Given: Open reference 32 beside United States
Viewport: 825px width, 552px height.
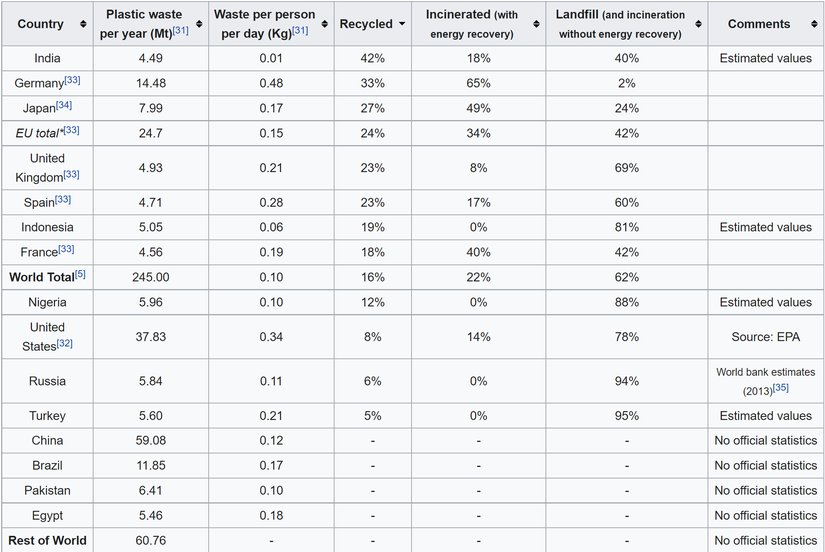Looking at the screenshot, I should [x=65, y=343].
